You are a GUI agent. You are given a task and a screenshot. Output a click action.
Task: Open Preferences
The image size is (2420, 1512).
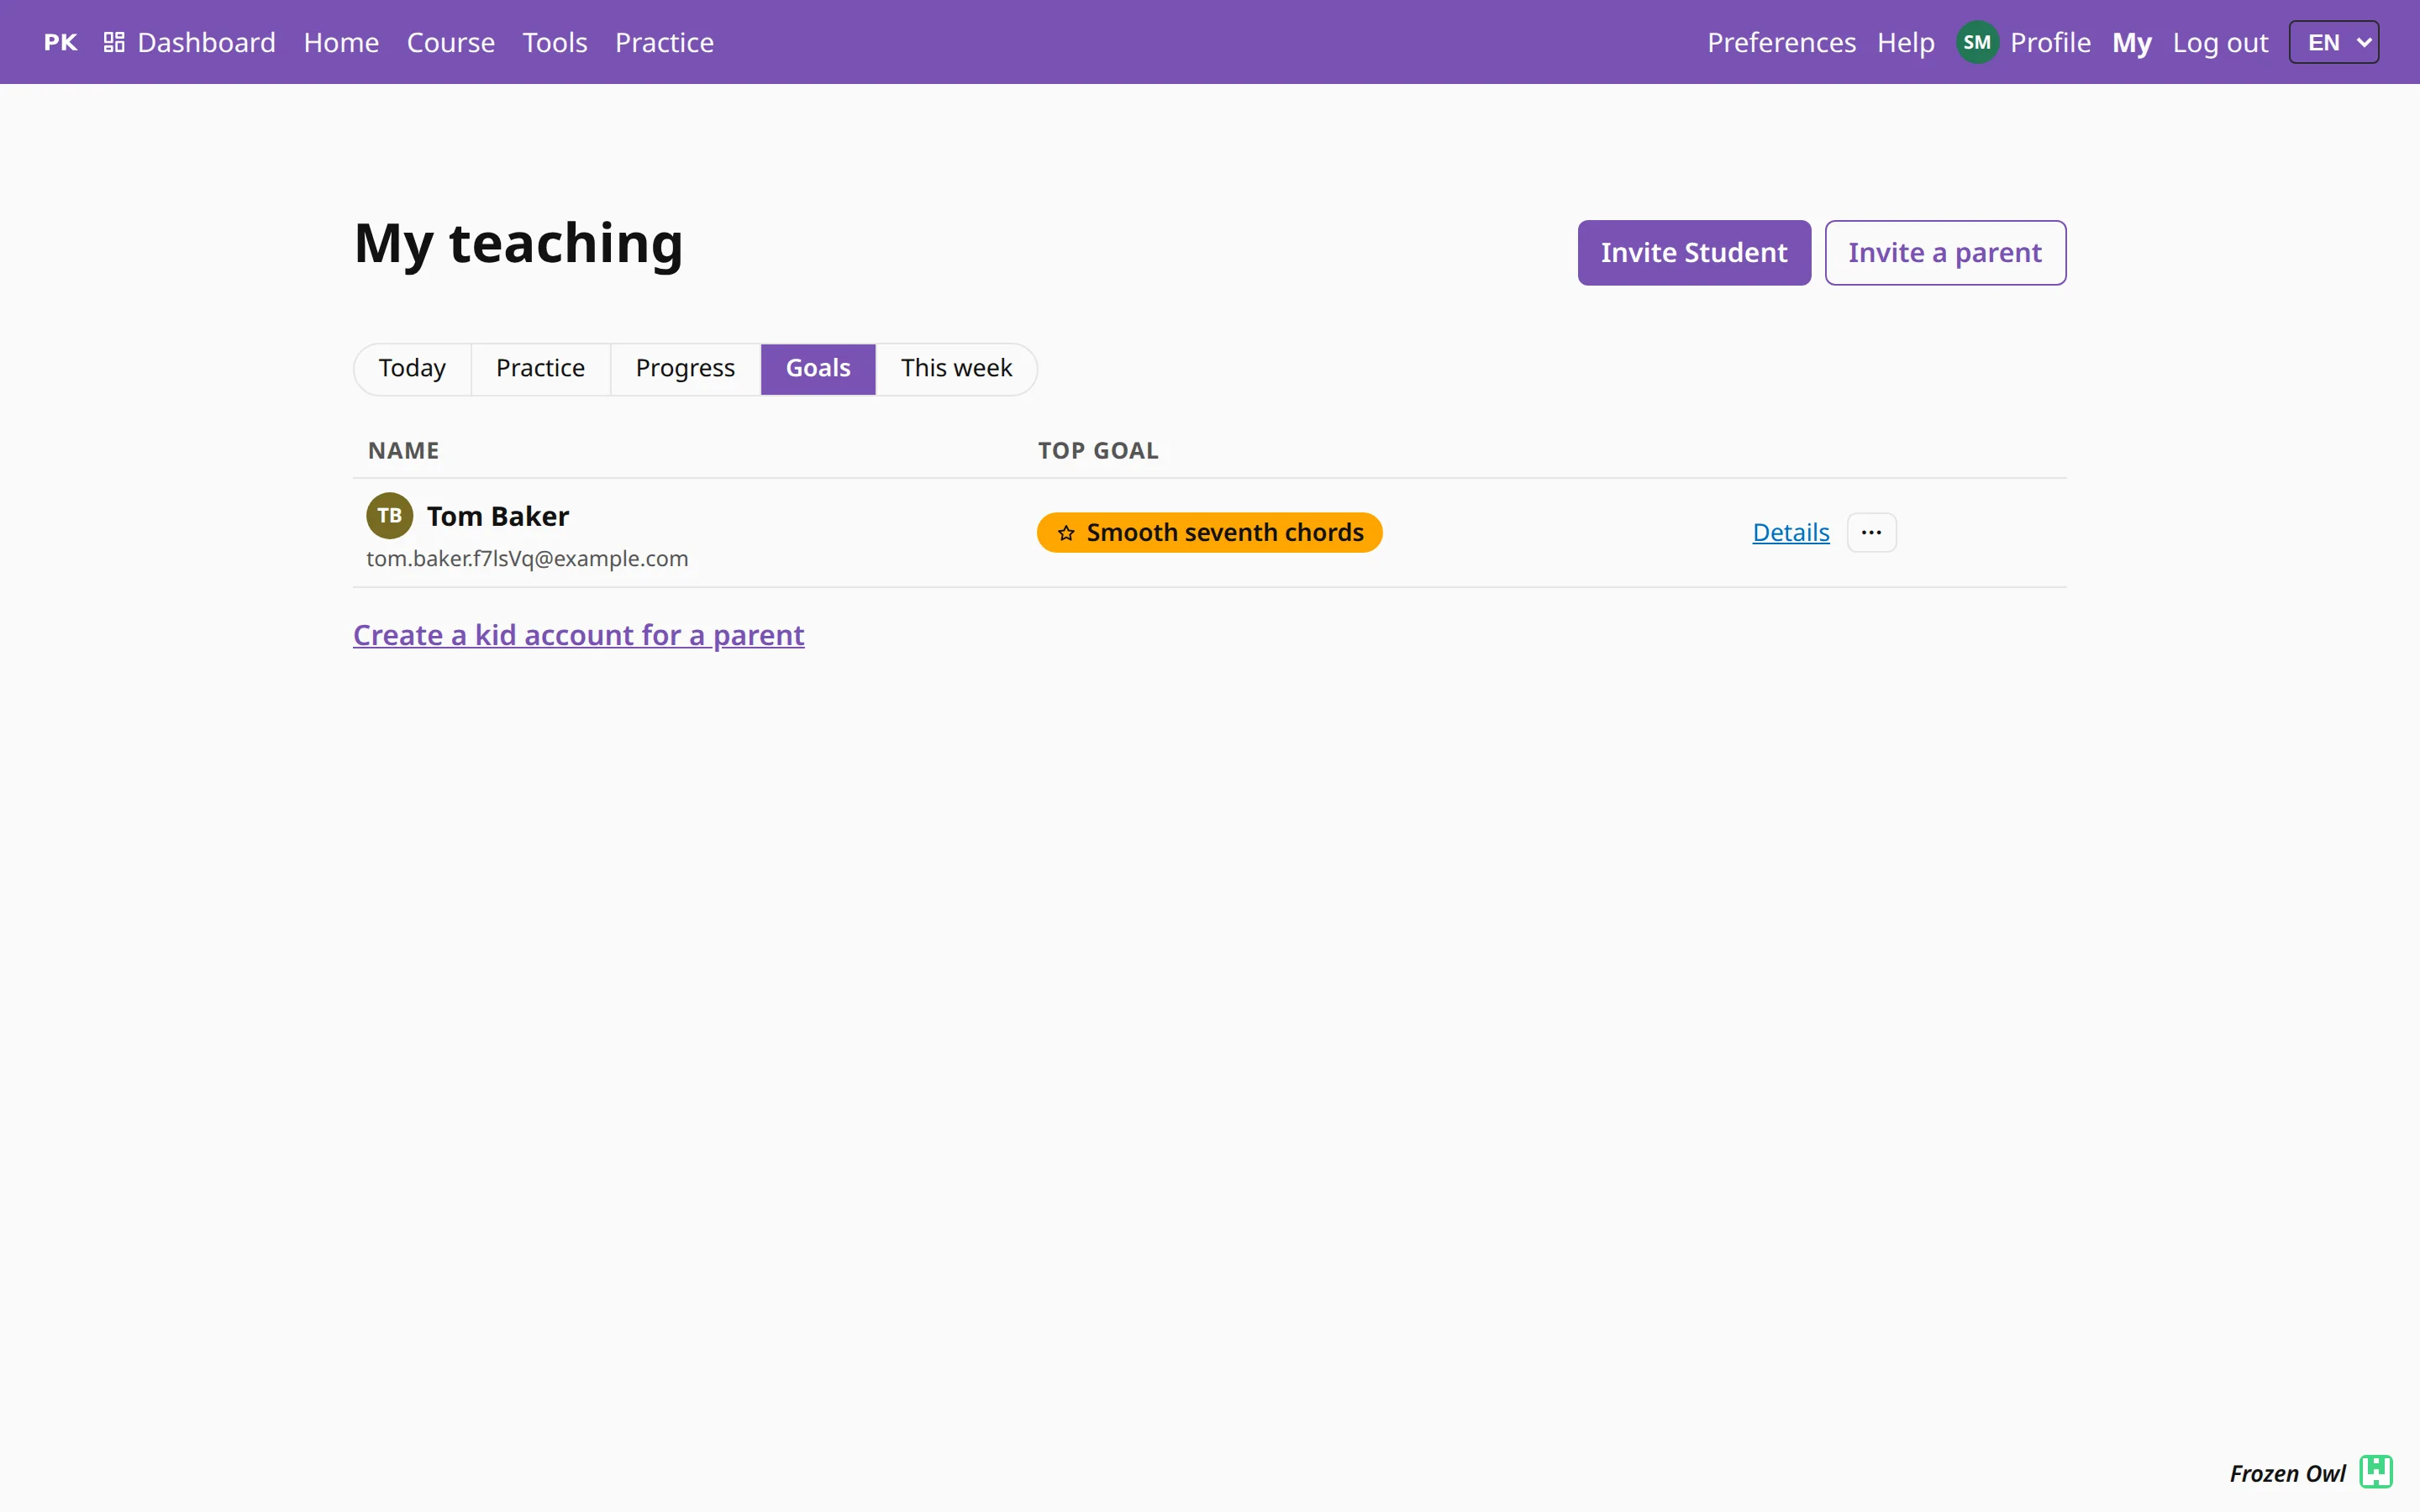(x=1781, y=42)
